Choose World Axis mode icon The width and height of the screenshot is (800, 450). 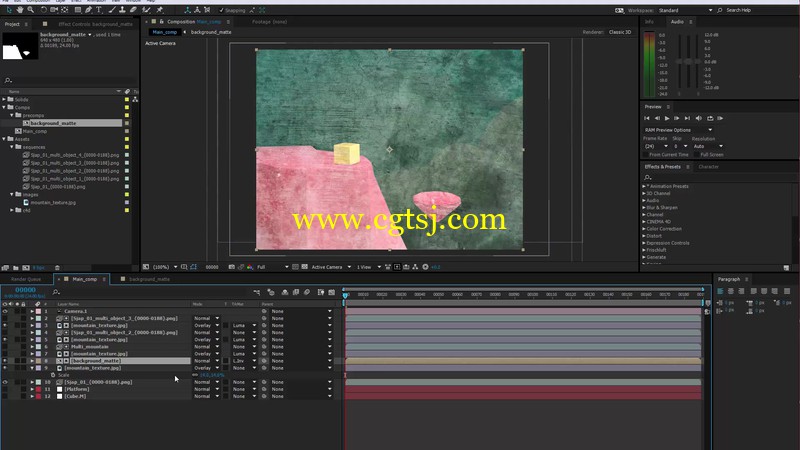click(x=197, y=10)
